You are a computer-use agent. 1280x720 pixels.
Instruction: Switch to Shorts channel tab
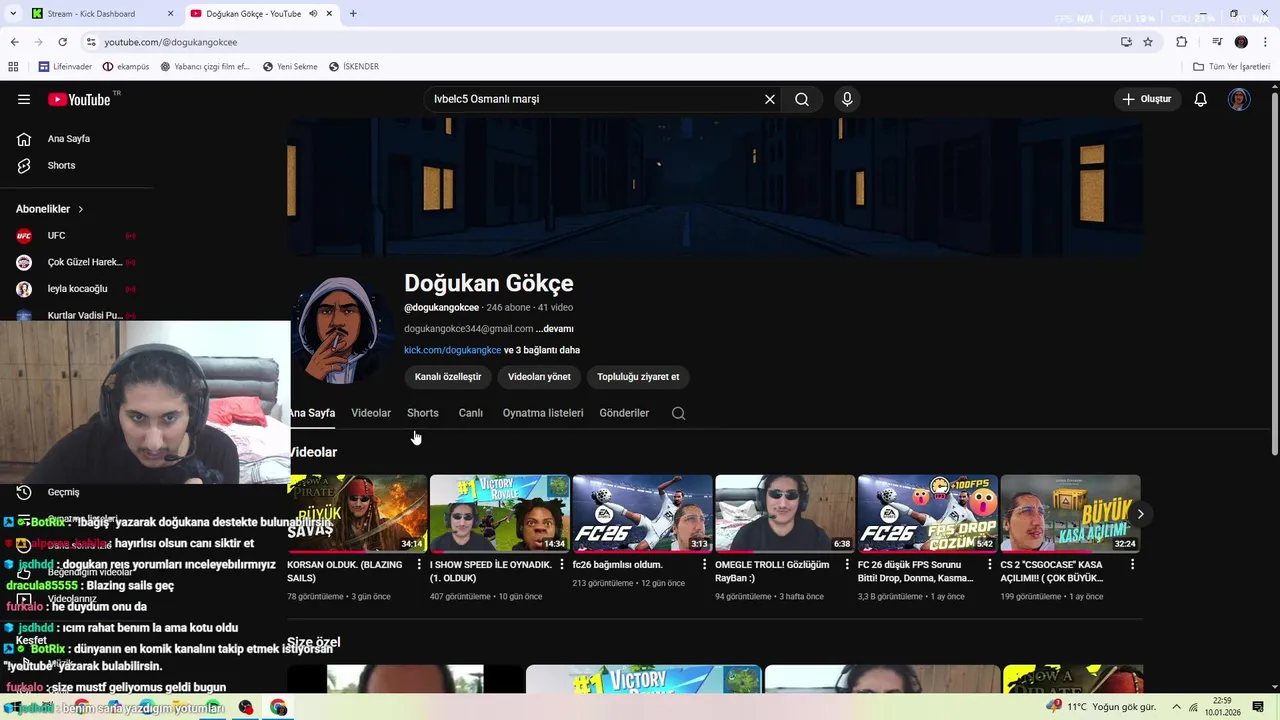tap(423, 413)
